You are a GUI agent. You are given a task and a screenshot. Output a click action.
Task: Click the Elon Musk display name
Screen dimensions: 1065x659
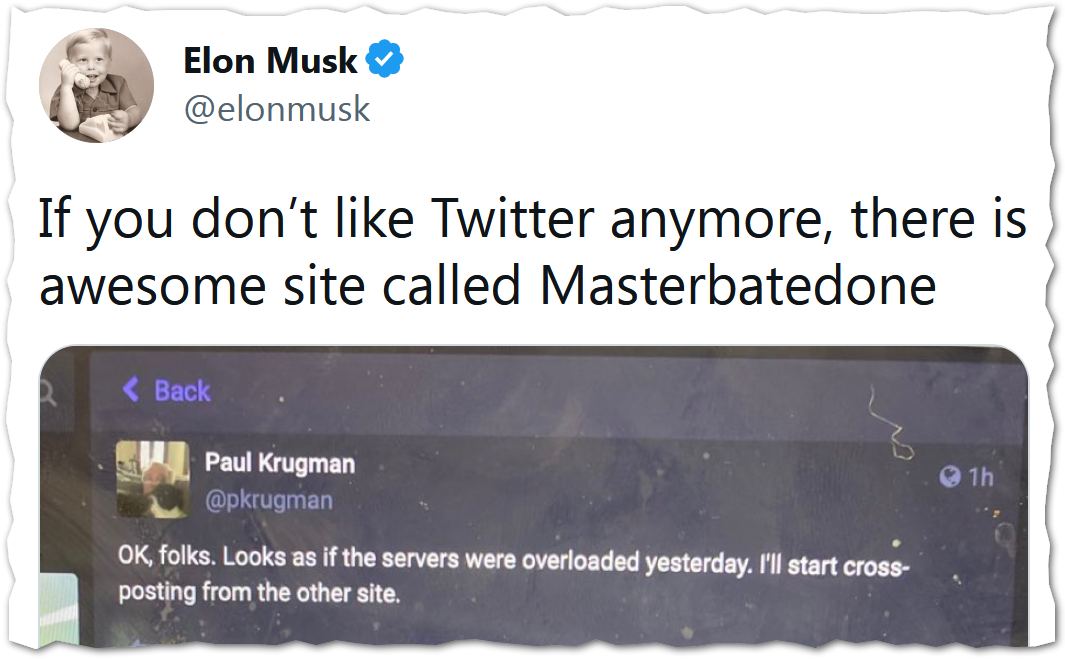pos(270,62)
